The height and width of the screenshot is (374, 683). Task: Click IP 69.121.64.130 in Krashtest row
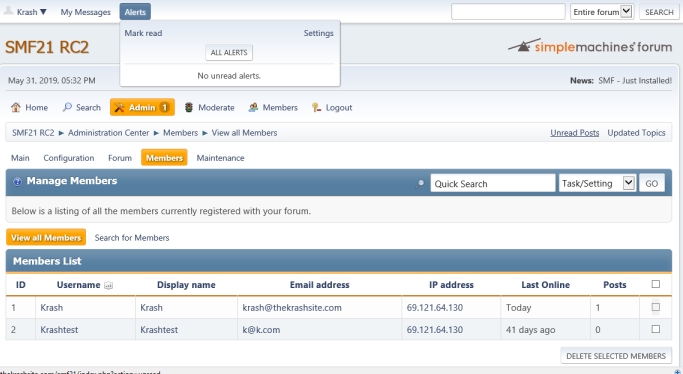pyautogui.click(x=435, y=330)
